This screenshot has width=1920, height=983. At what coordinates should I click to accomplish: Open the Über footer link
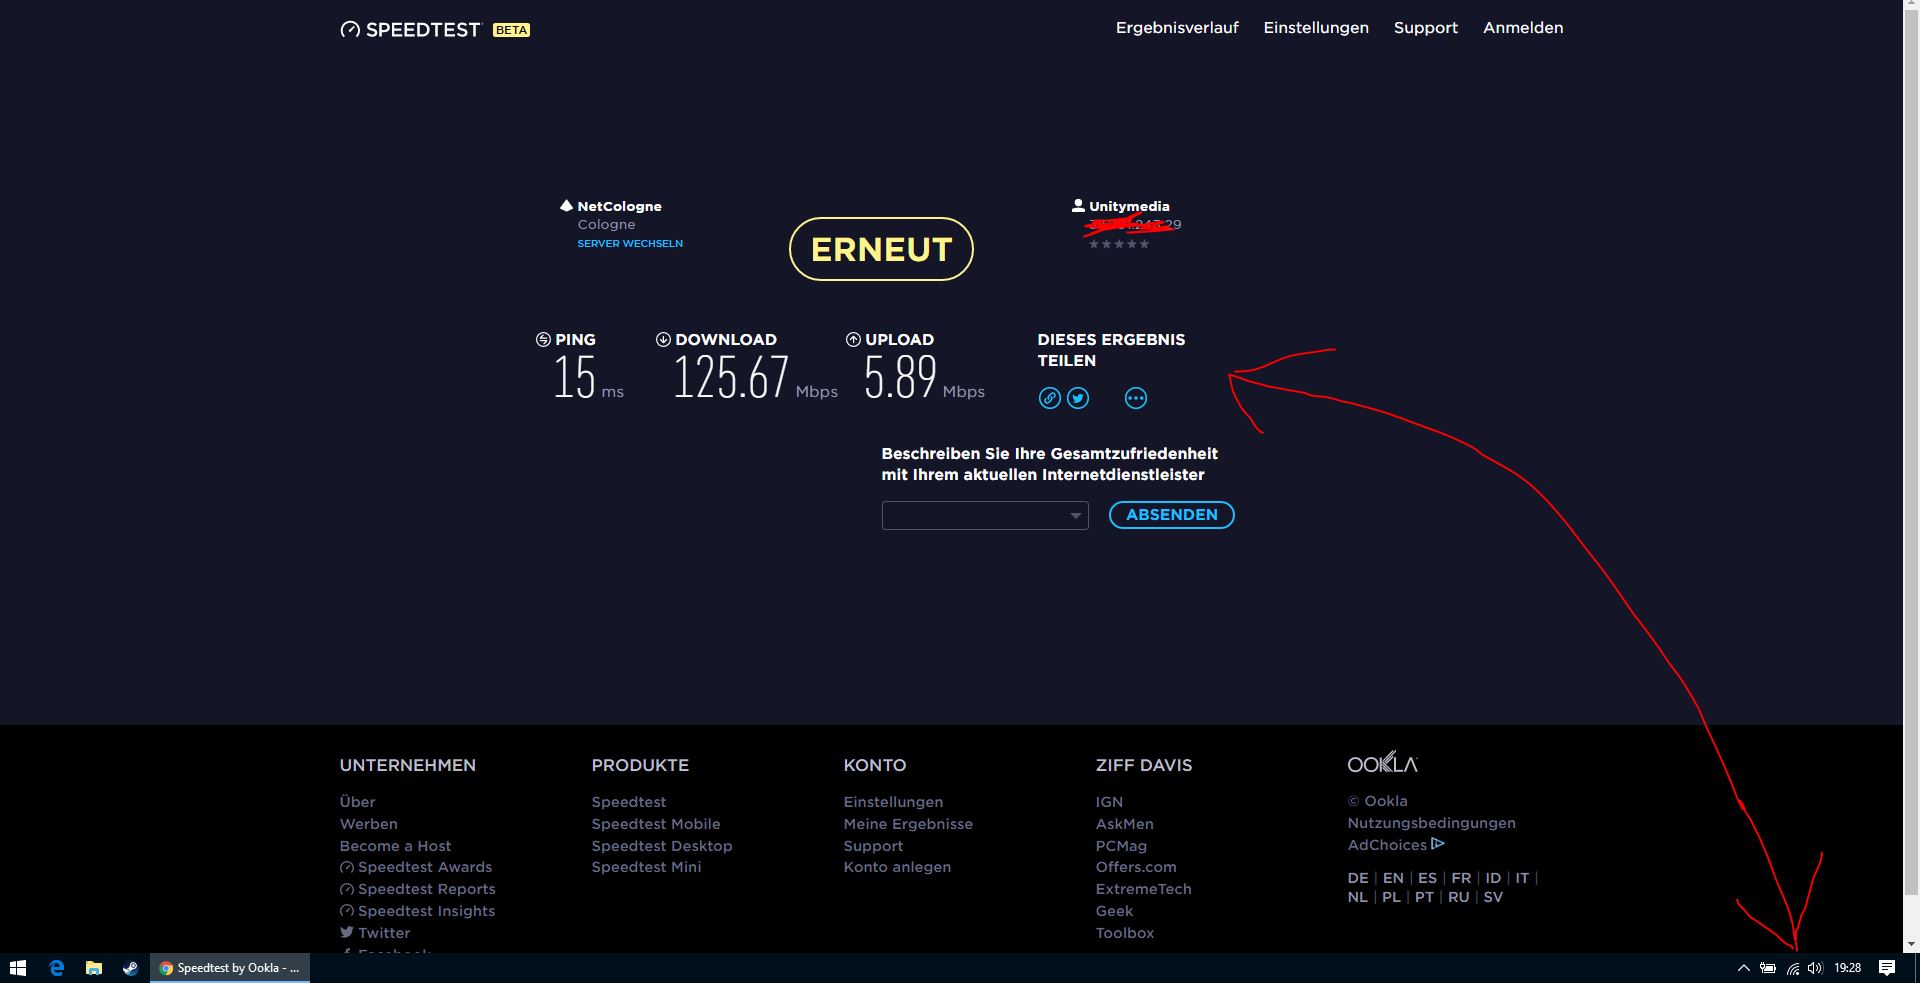click(x=357, y=802)
